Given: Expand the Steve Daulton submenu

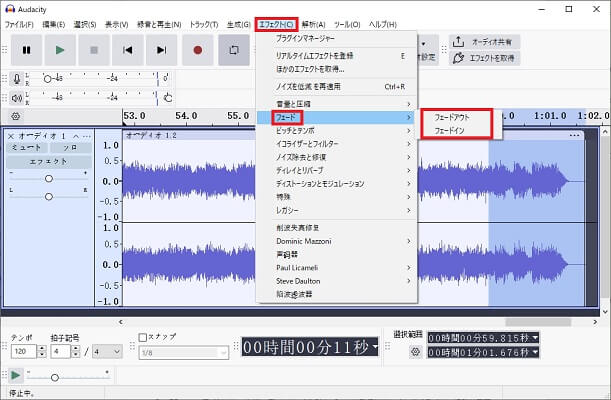Looking at the screenshot, I should [x=337, y=281].
